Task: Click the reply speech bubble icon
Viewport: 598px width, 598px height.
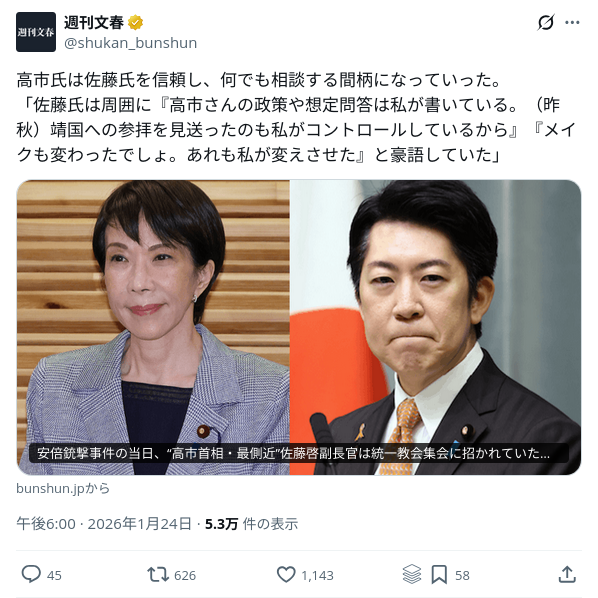Action: 31,574
